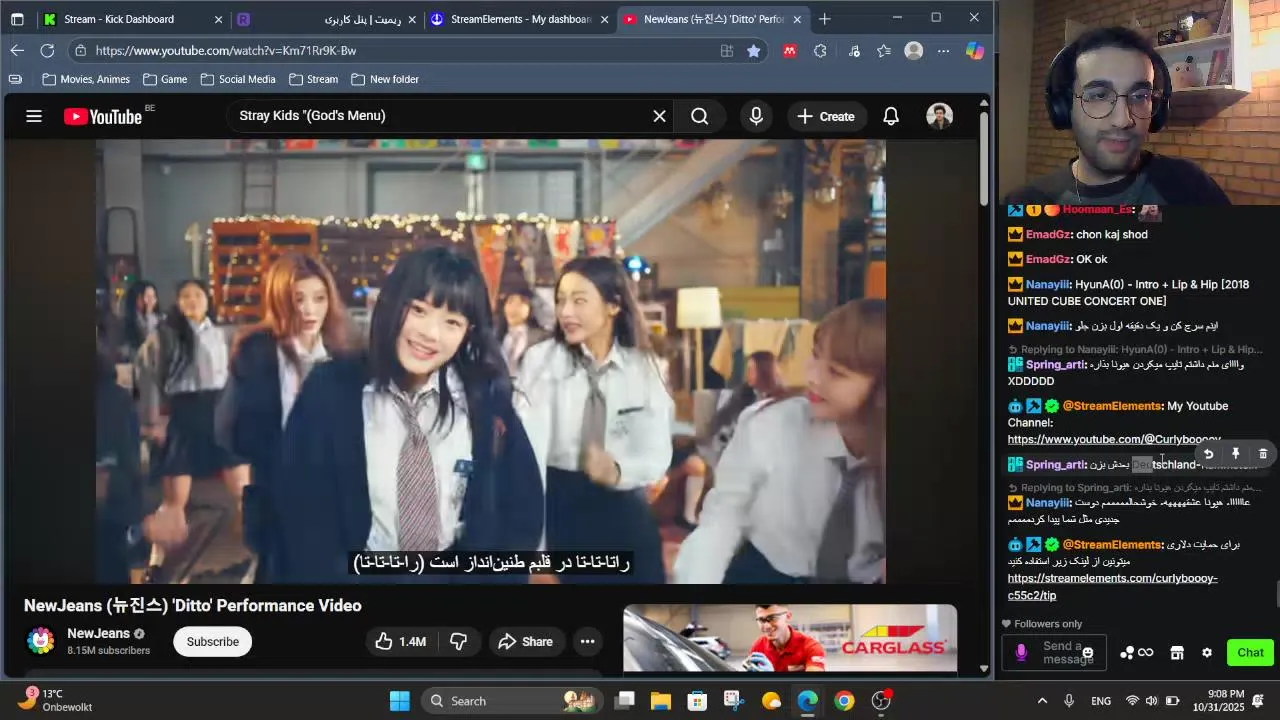
Task: Click the YouTube search magnifier button
Action: coord(700,116)
